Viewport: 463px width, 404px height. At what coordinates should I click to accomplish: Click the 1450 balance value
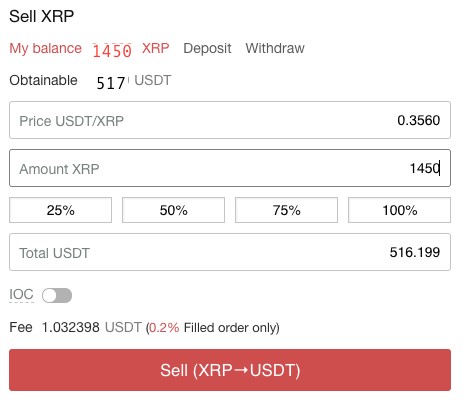click(112, 51)
